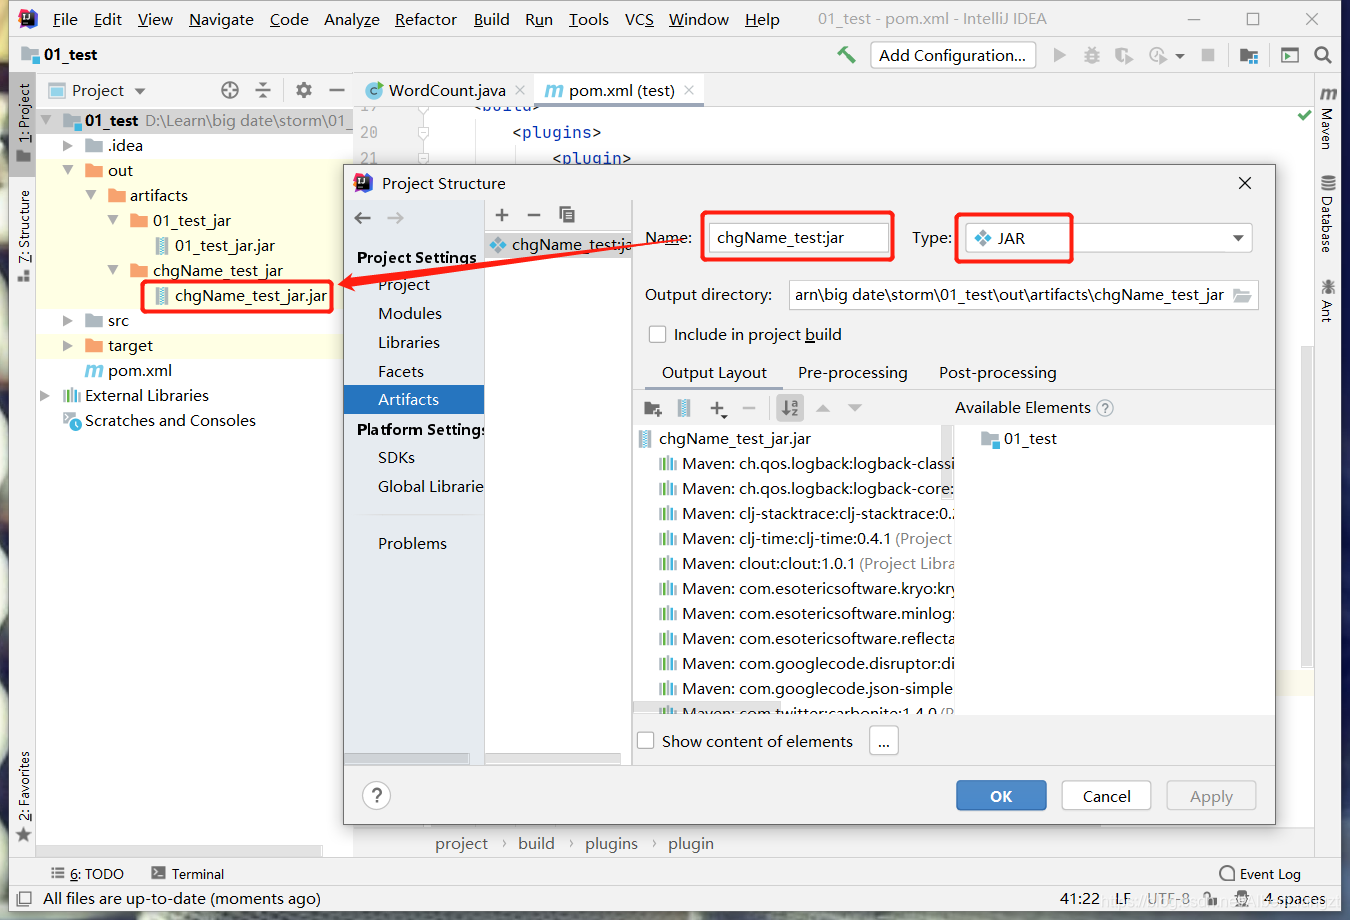Click Create Directory icon in Output Layout
The image size is (1350, 920).
coord(653,408)
